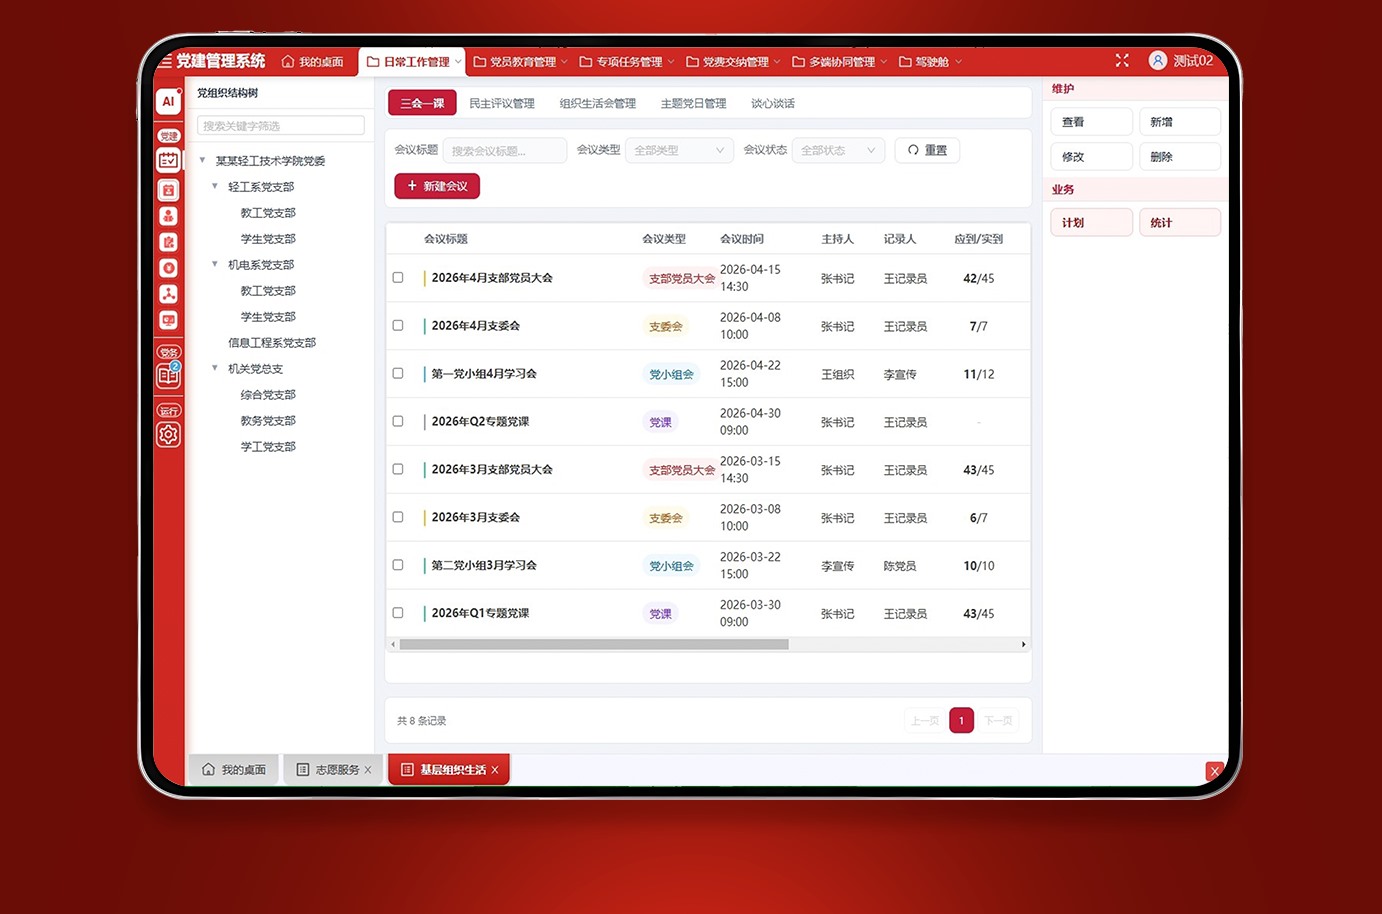Click the 运行 pill label in sidebar

point(168,411)
